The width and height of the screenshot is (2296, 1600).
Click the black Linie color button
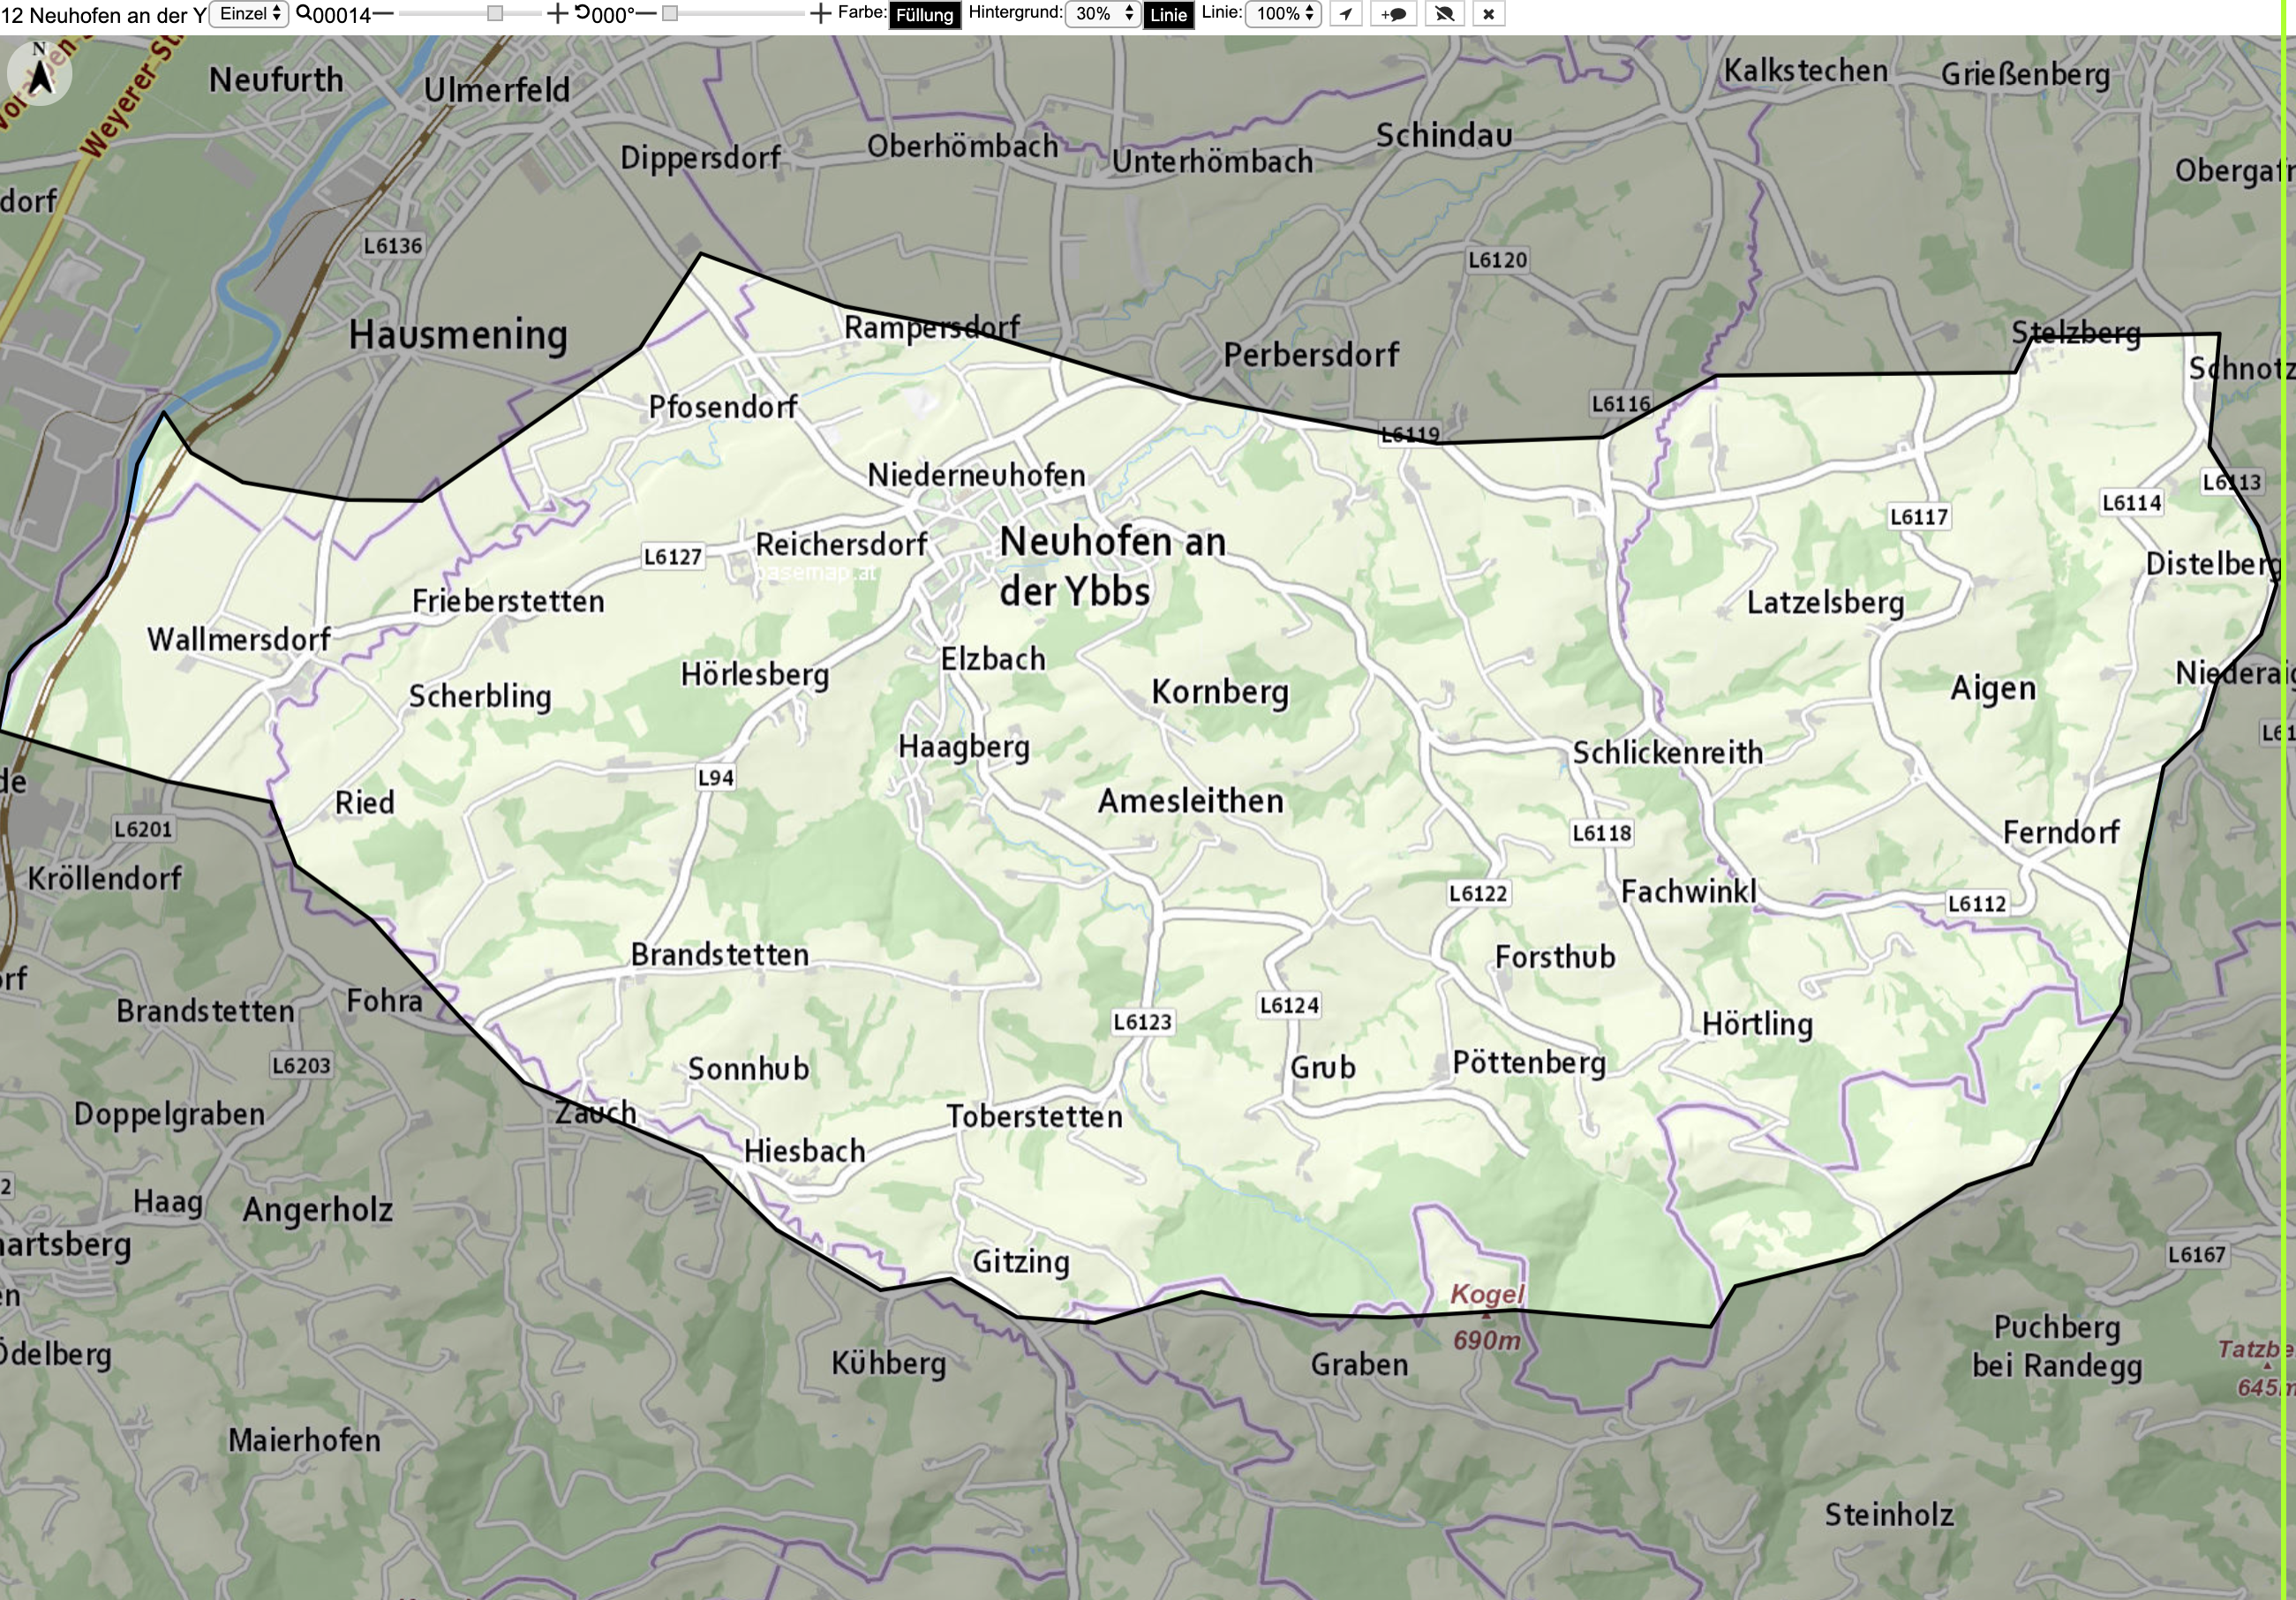coord(1168,15)
